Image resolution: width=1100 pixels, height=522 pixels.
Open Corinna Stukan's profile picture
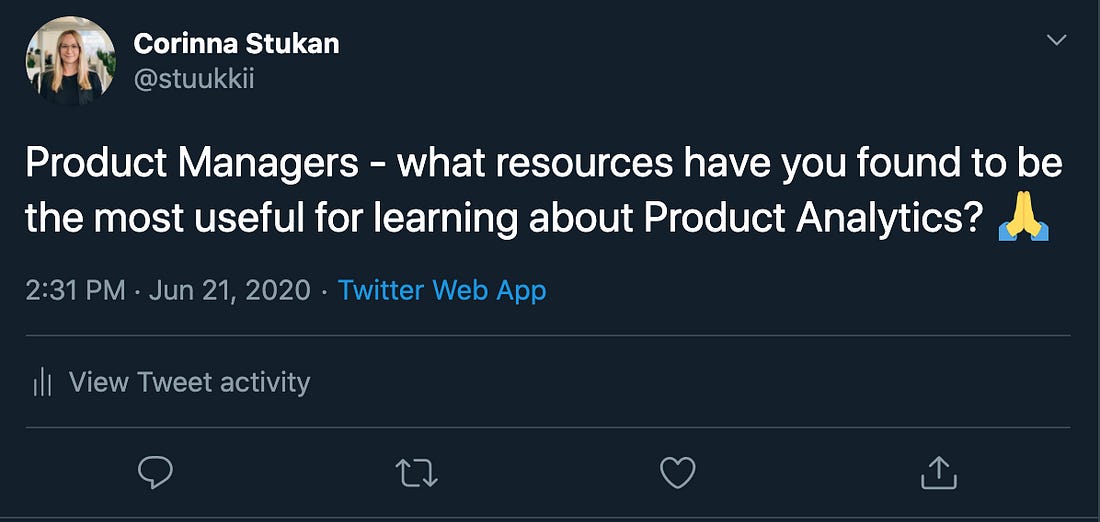[70, 61]
